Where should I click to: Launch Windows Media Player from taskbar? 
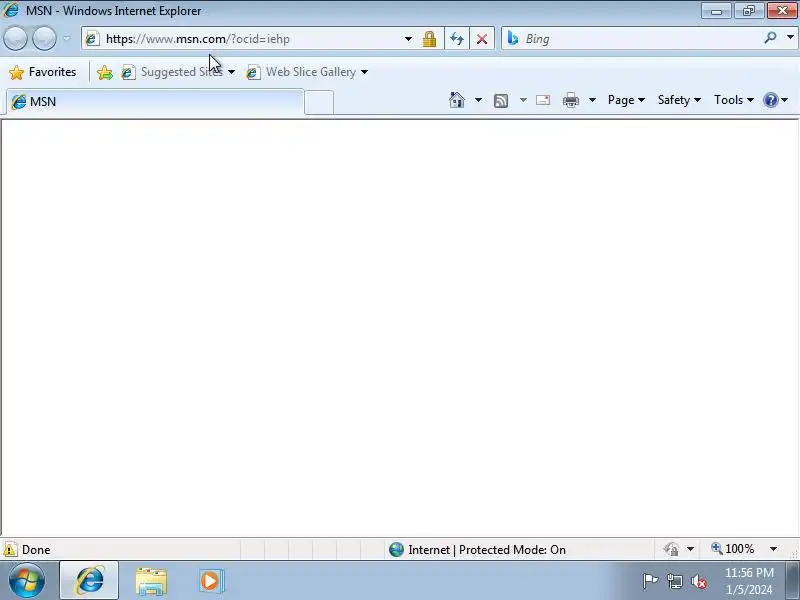[211, 581]
